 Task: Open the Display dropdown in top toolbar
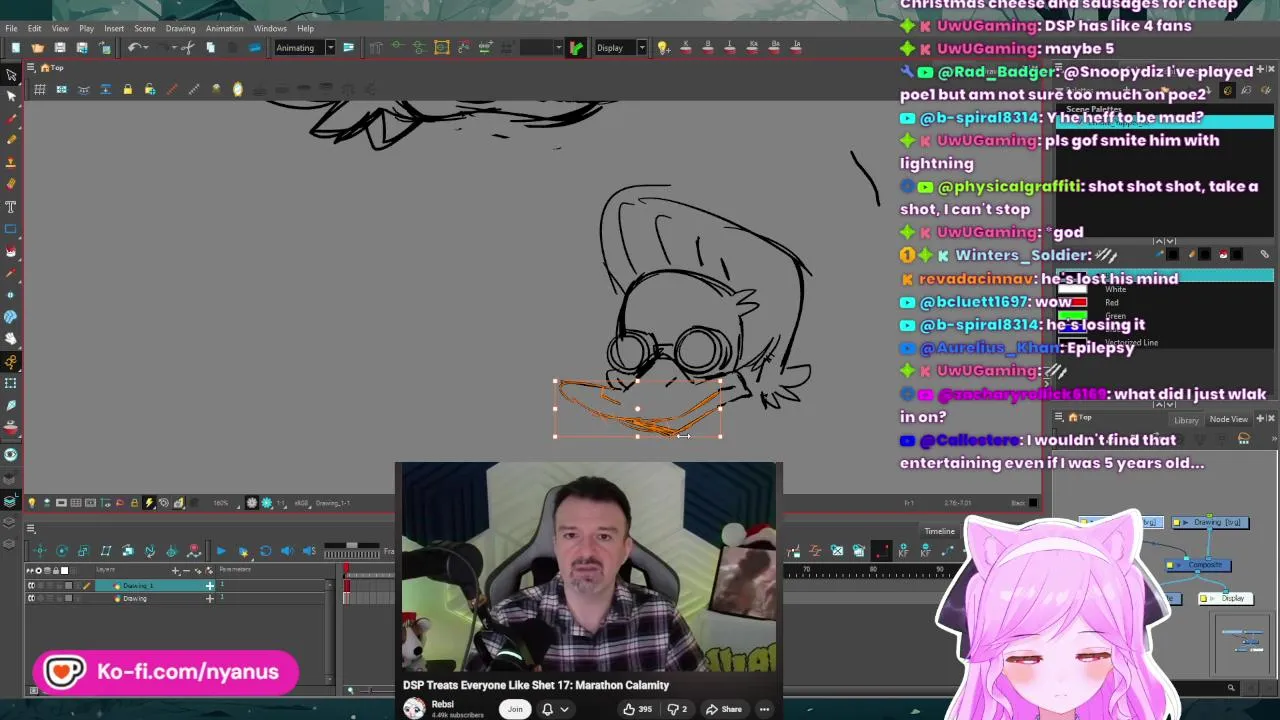pos(641,47)
